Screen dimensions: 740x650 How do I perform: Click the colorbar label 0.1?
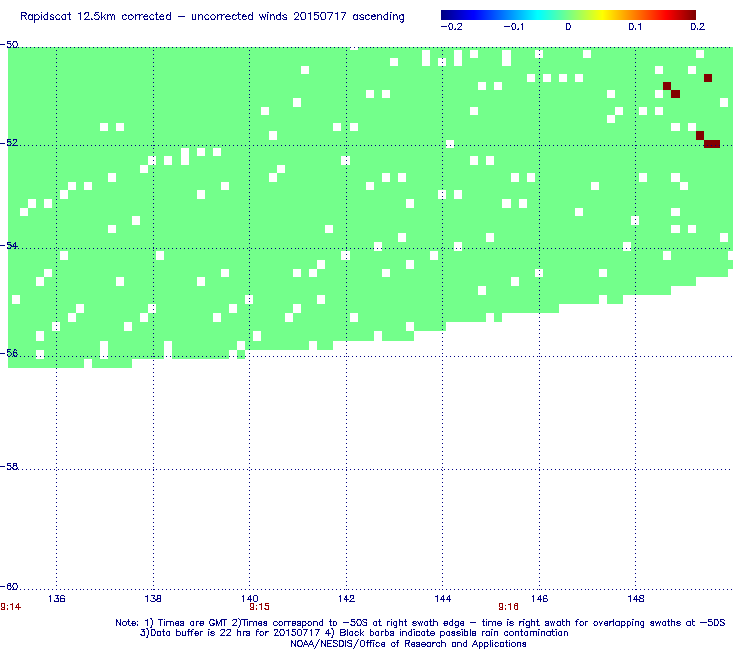[635, 27]
